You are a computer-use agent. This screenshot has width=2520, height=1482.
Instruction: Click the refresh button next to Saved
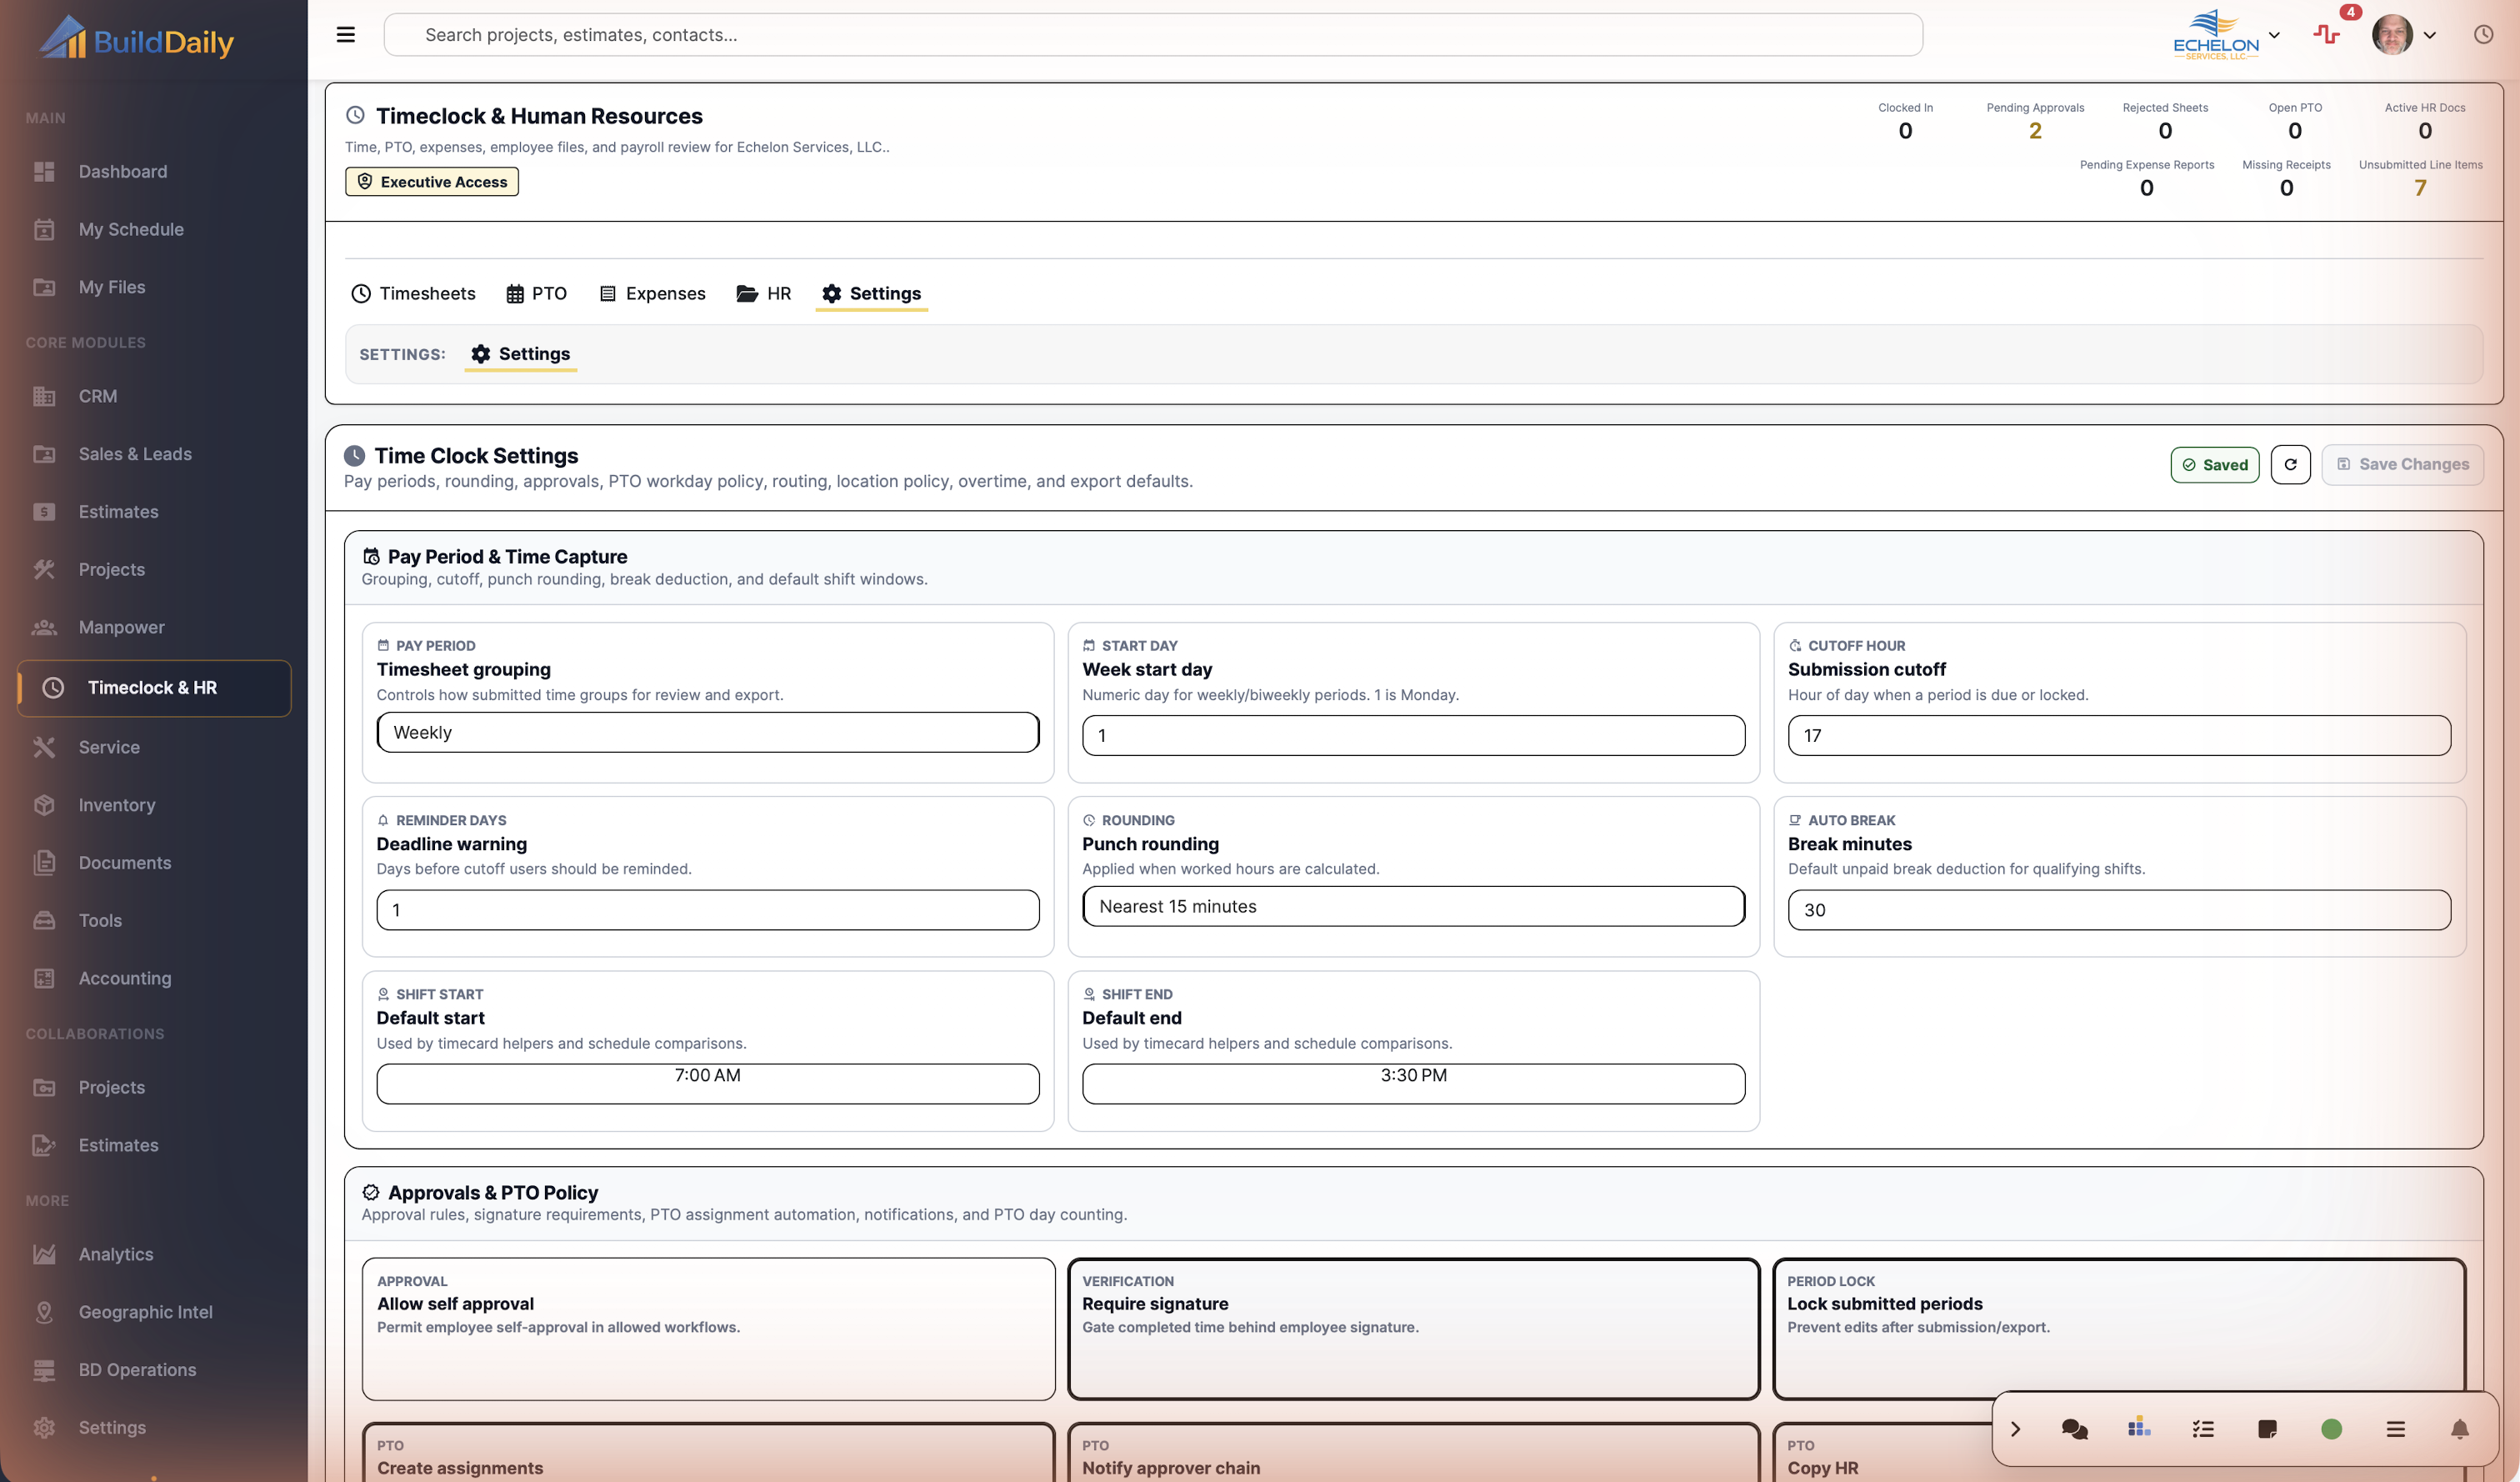pos(2291,465)
